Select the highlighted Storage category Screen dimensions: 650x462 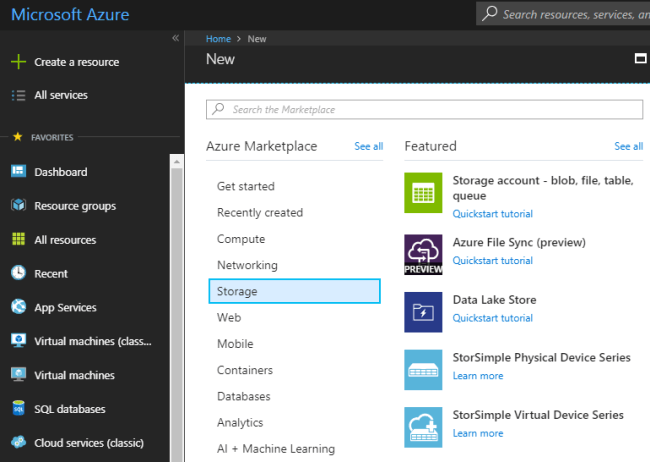coord(294,291)
